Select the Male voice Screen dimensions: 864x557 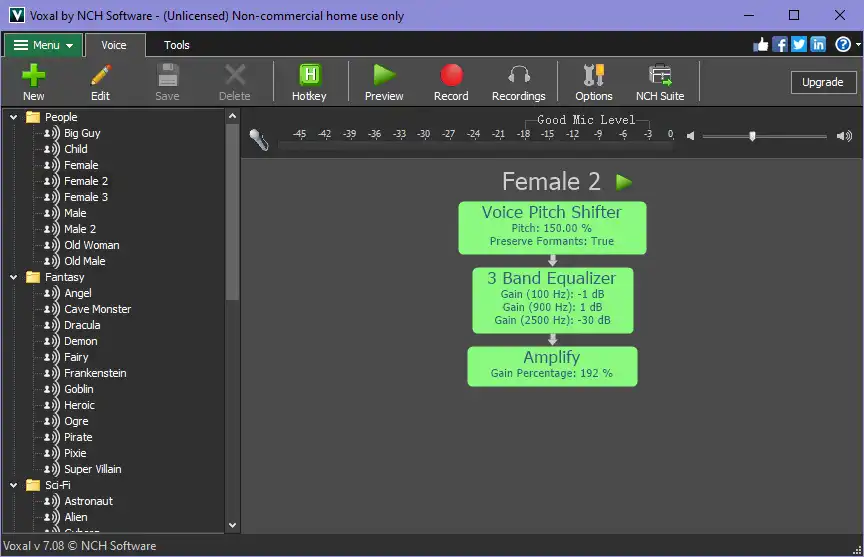(75, 213)
